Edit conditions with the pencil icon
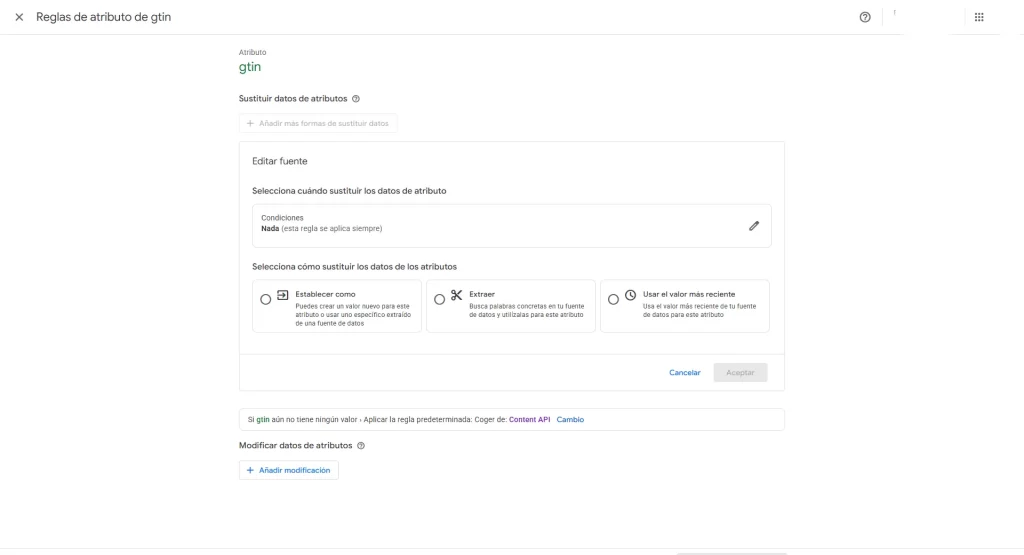1024x555 pixels. point(754,226)
